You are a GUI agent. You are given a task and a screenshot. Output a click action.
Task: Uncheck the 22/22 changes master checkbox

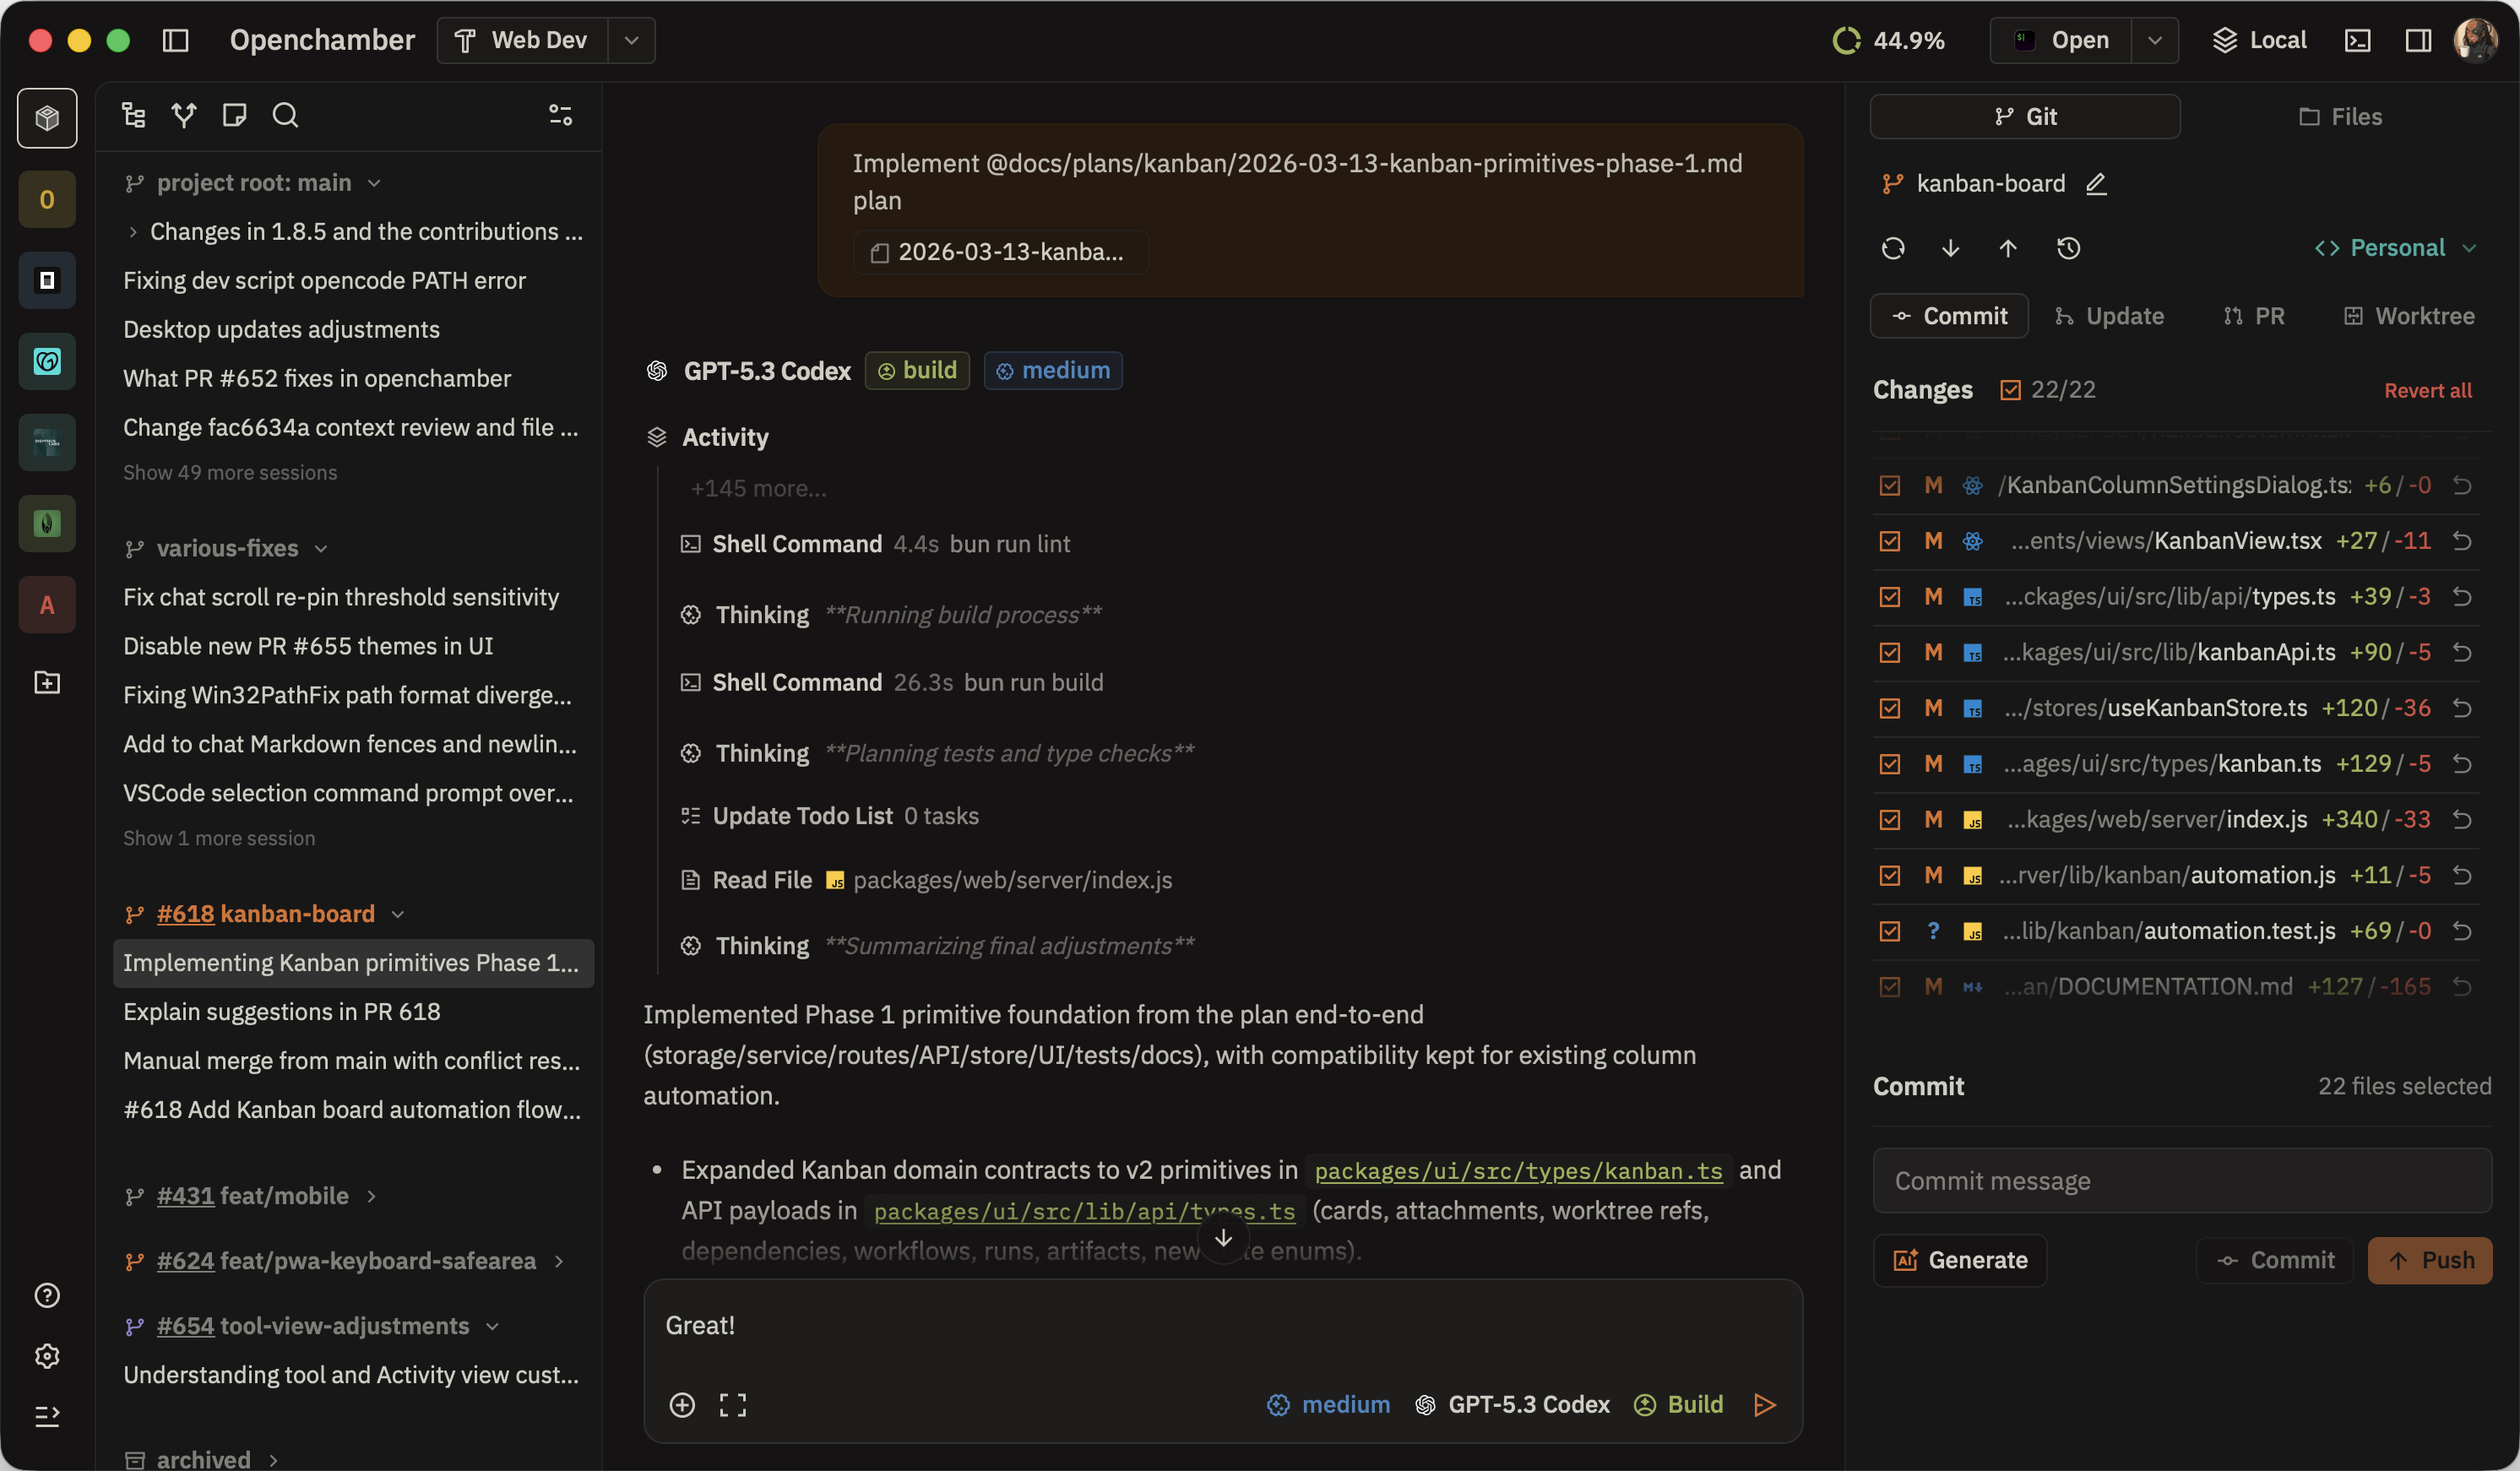point(2010,389)
